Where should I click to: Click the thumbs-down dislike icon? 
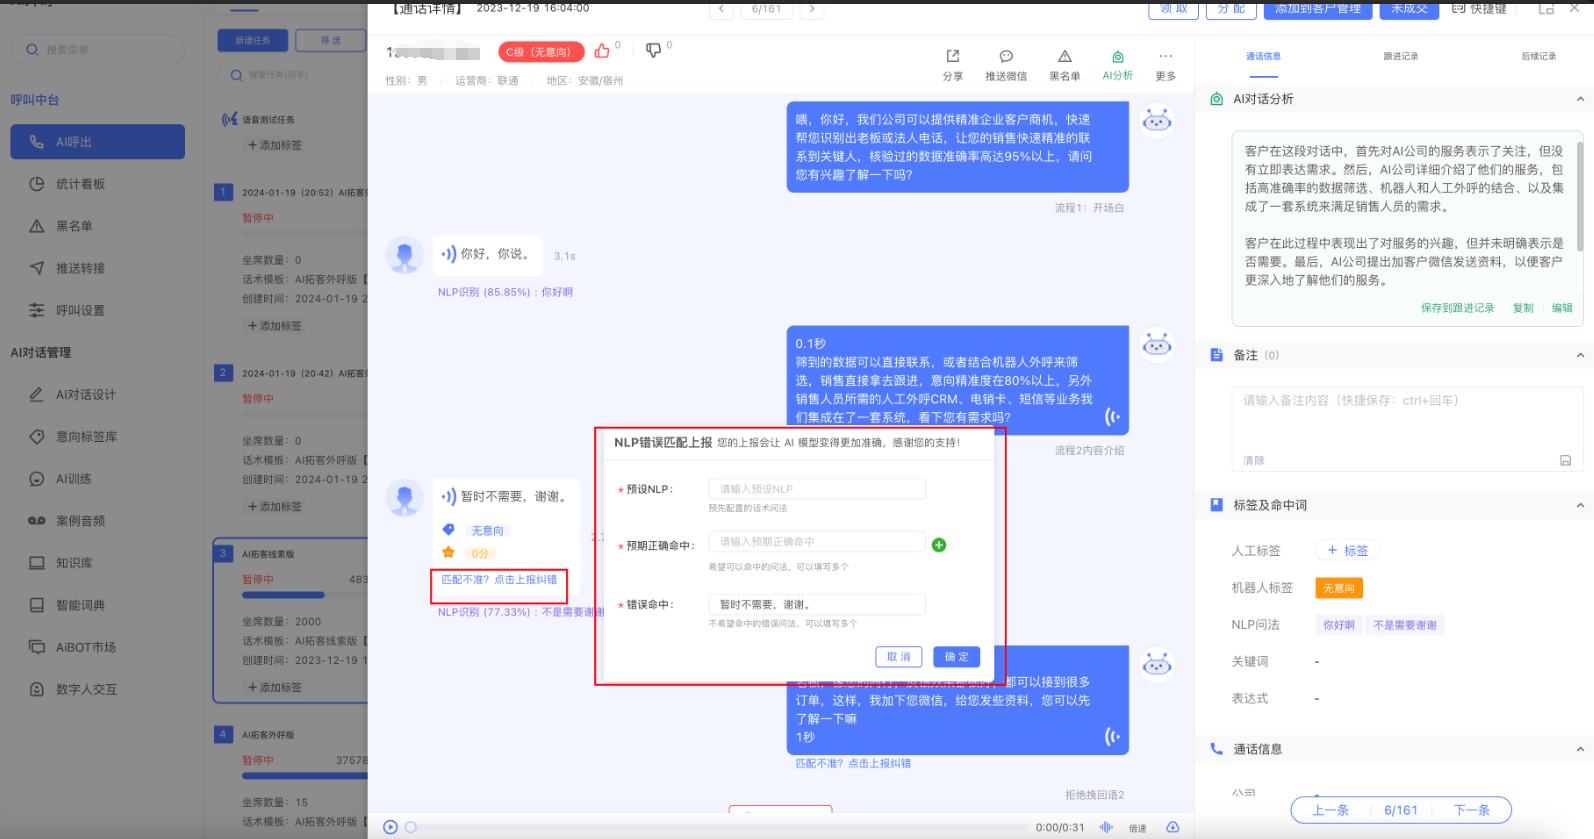[653, 50]
